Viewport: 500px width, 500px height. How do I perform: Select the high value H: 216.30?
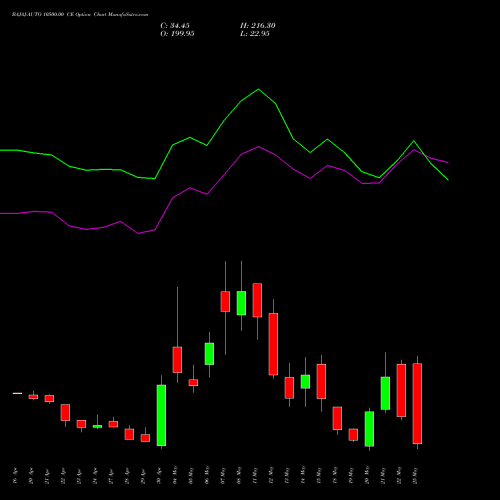[x=258, y=26]
